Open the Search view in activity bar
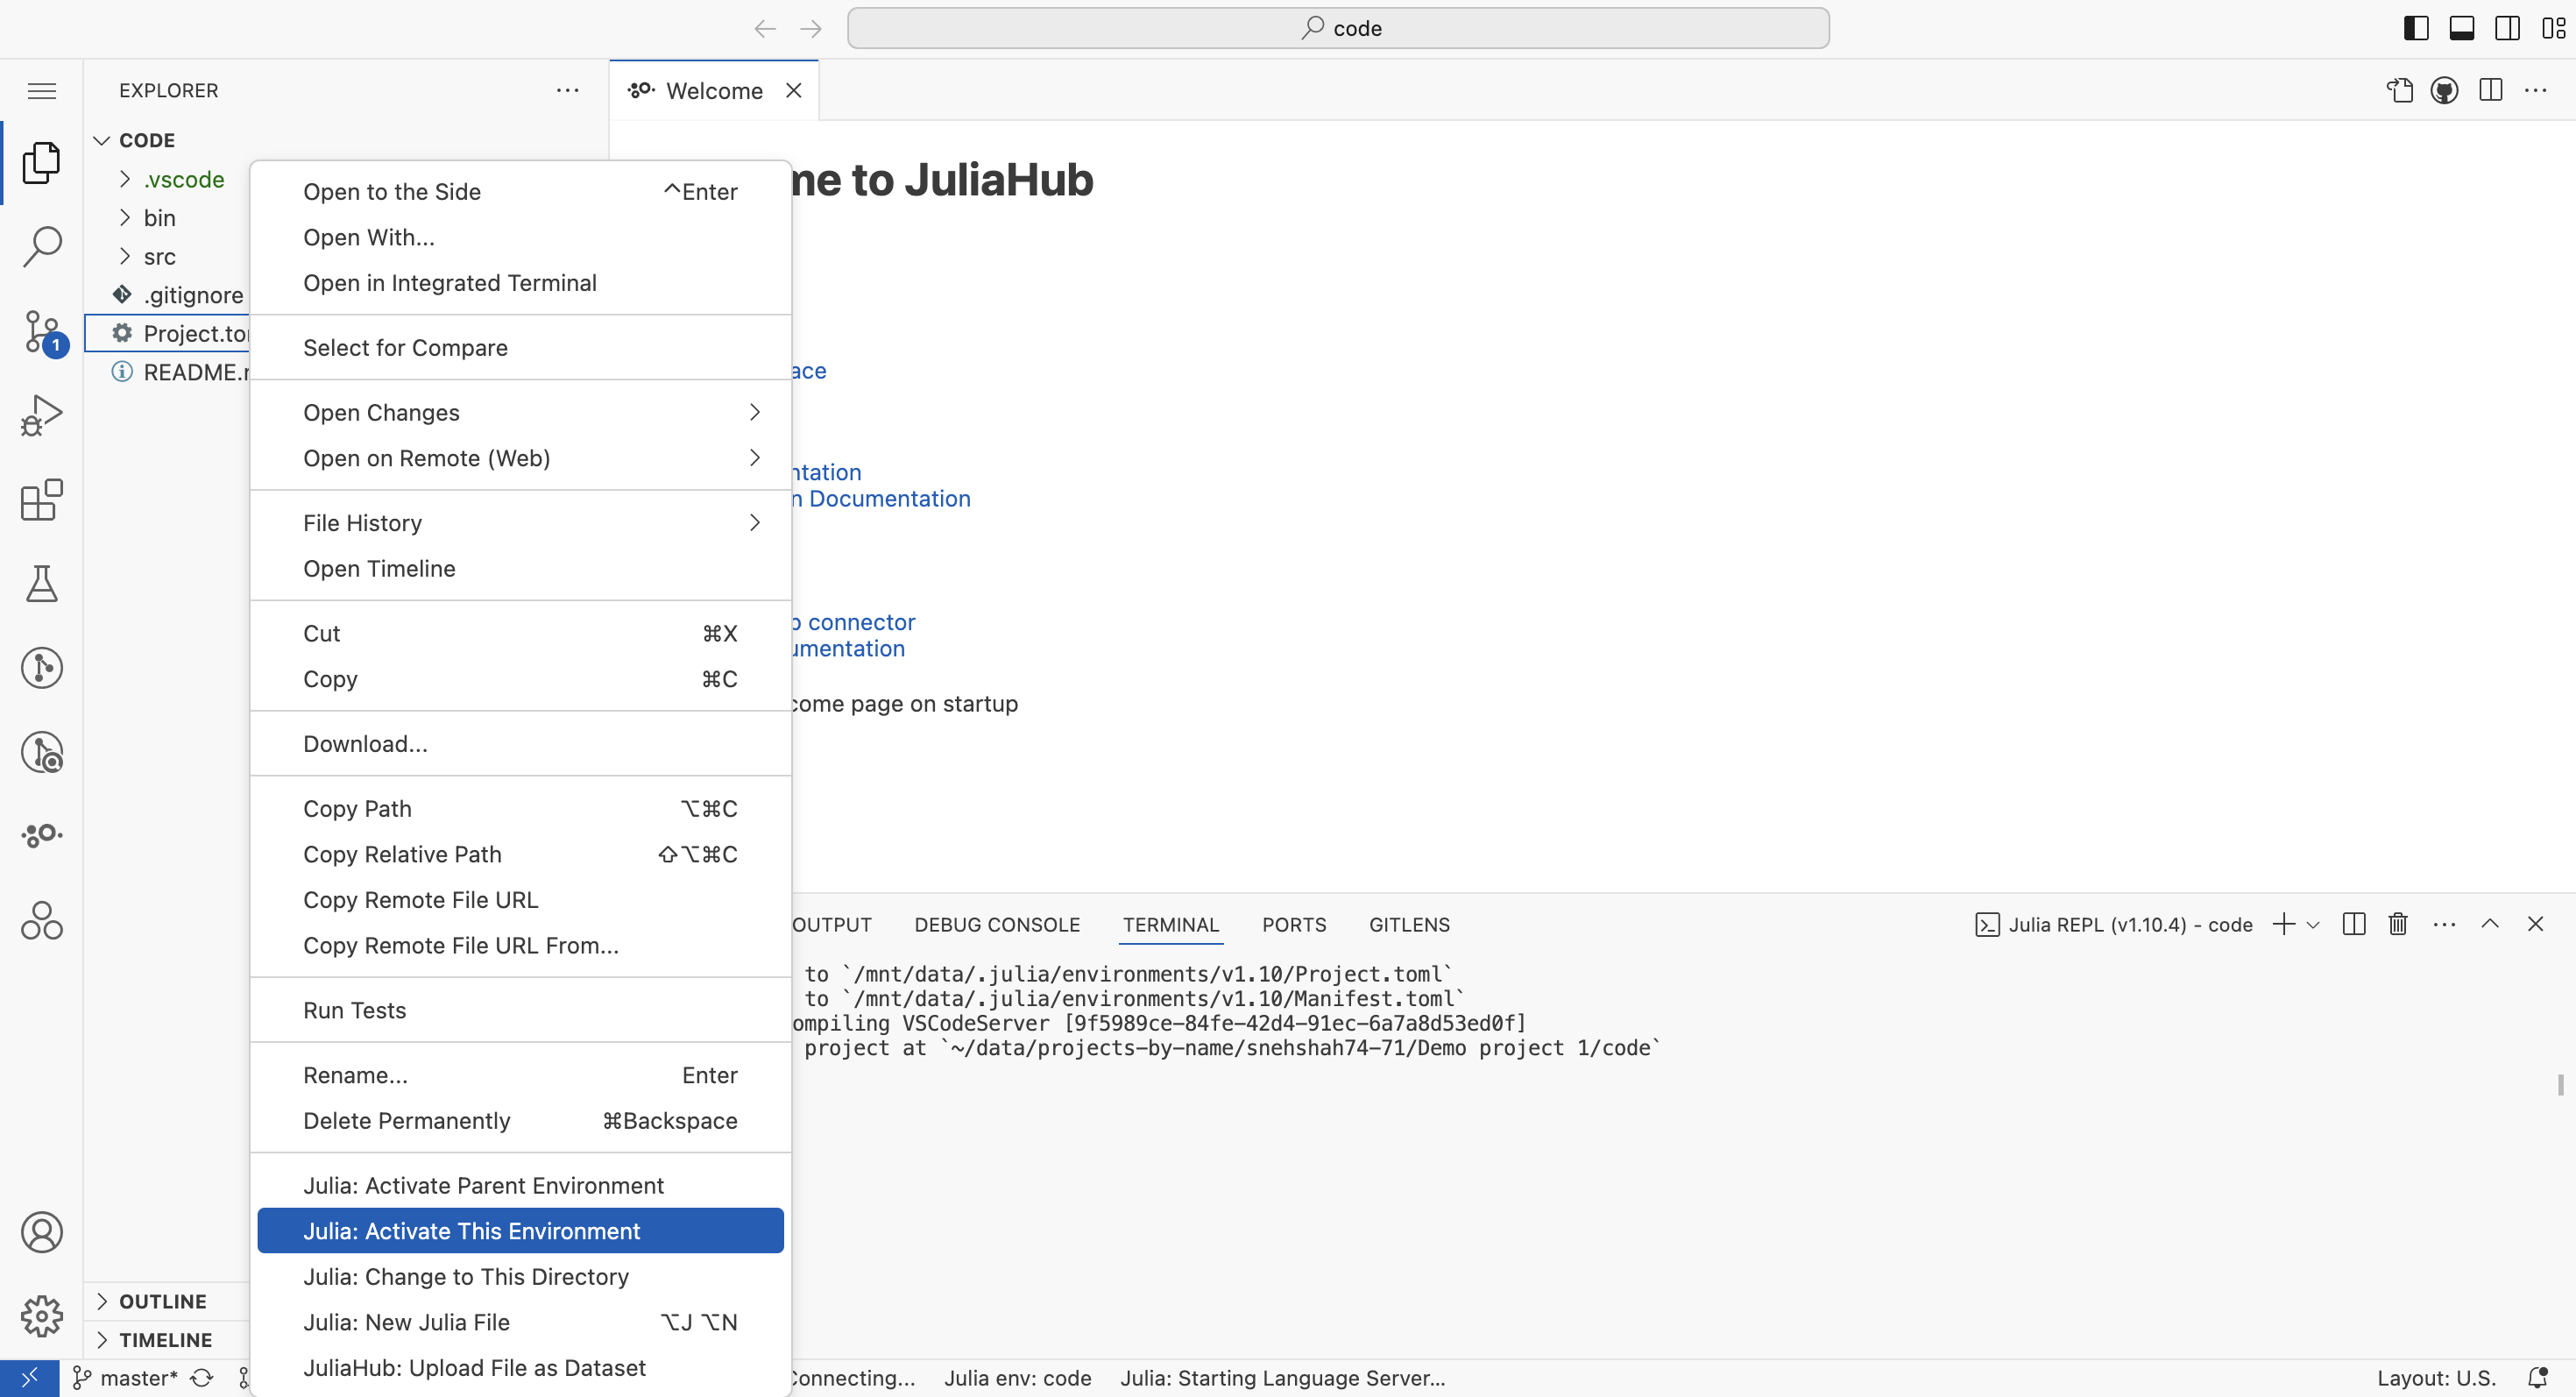The image size is (2576, 1397). (41, 245)
